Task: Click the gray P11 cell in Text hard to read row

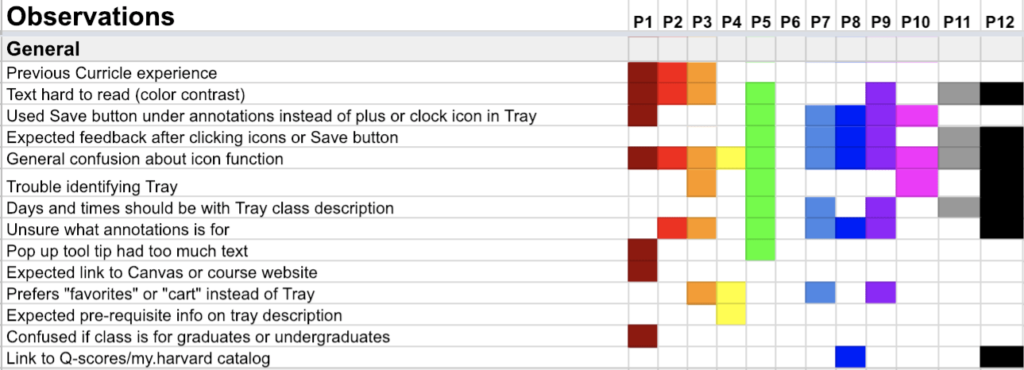Action: (x=959, y=93)
